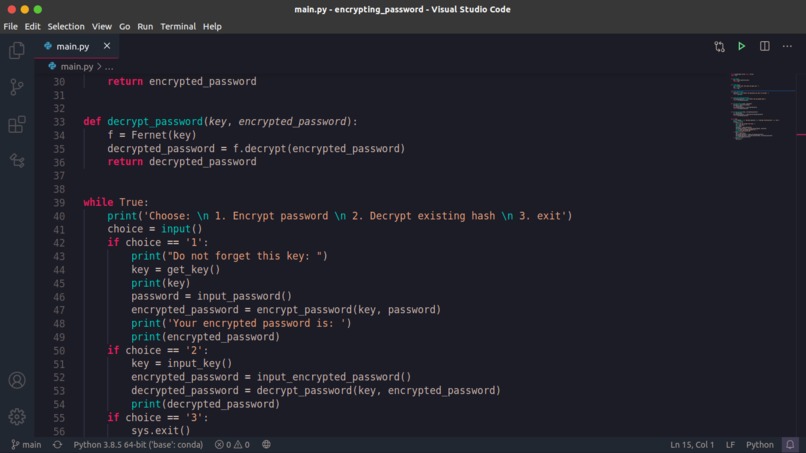Open the Source Control view
The image size is (806, 453).
(17, 87)
